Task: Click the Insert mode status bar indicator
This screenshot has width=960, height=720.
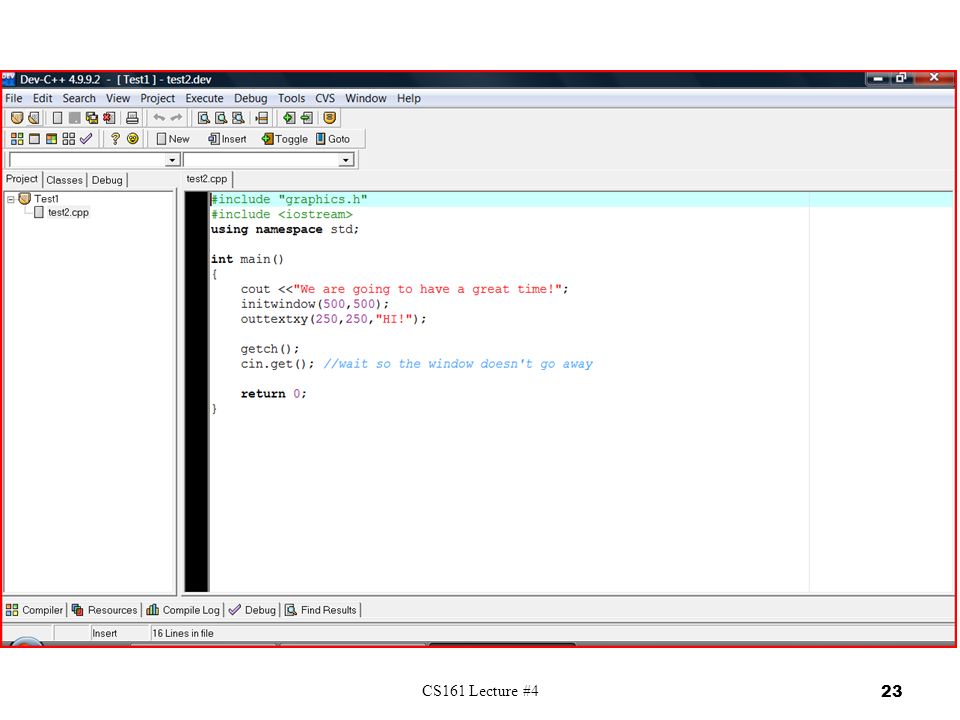Action: pos(104,633)
